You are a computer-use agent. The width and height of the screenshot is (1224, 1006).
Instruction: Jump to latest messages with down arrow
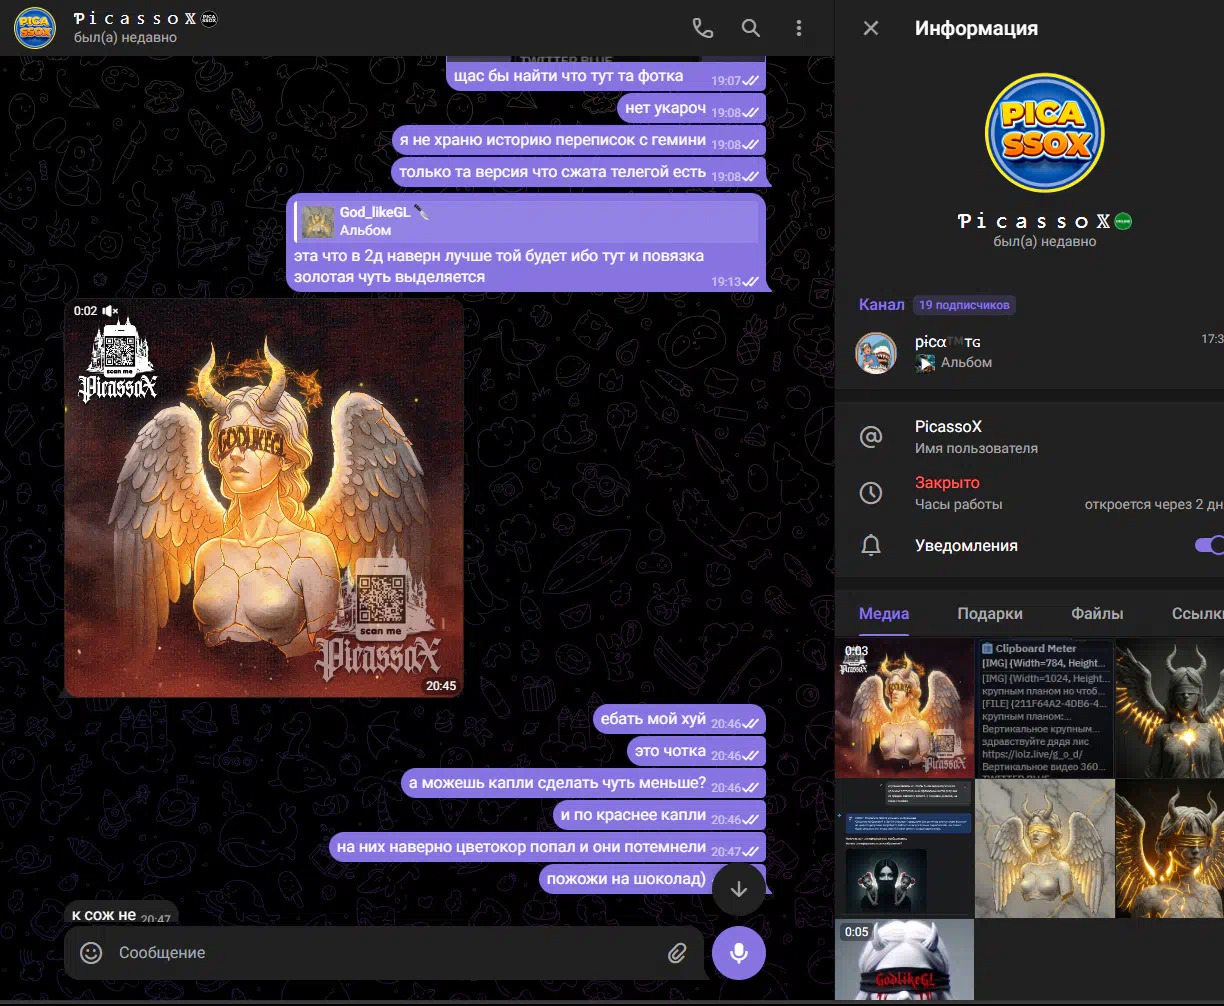tap(739, 890)
